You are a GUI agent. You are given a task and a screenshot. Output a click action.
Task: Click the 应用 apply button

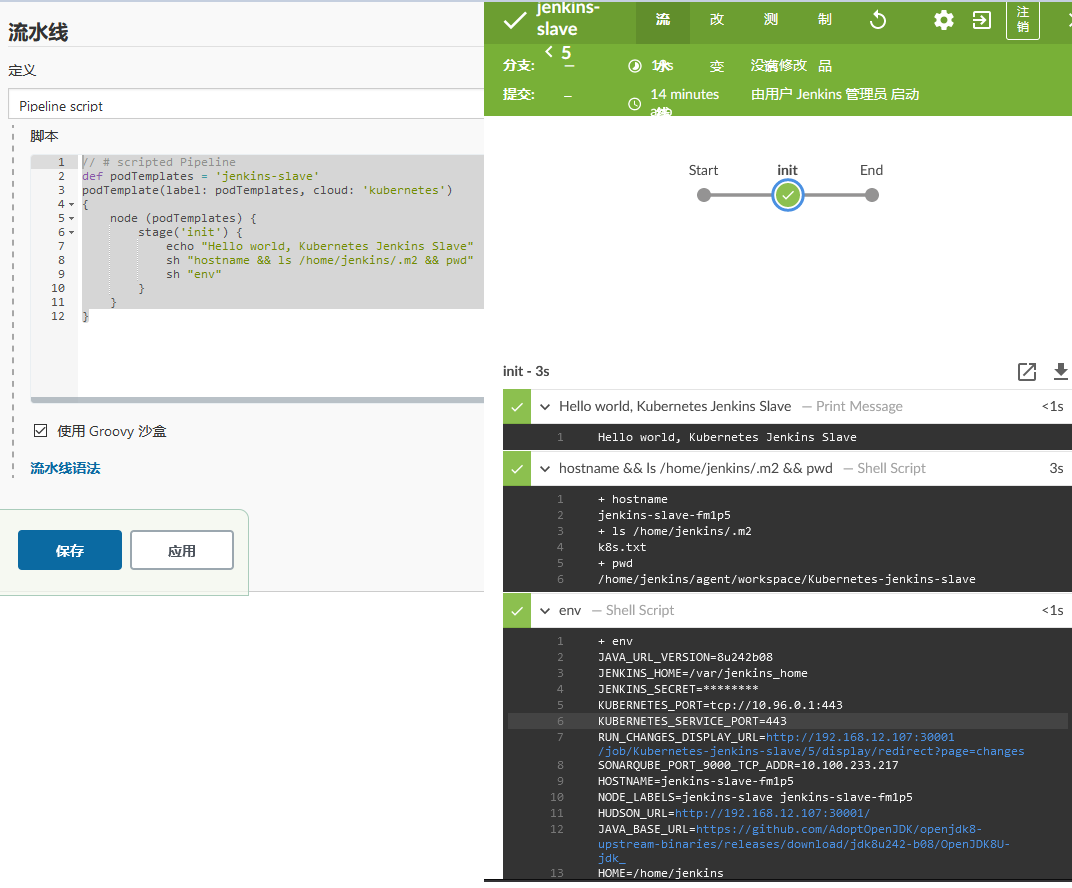click(182, 550)
